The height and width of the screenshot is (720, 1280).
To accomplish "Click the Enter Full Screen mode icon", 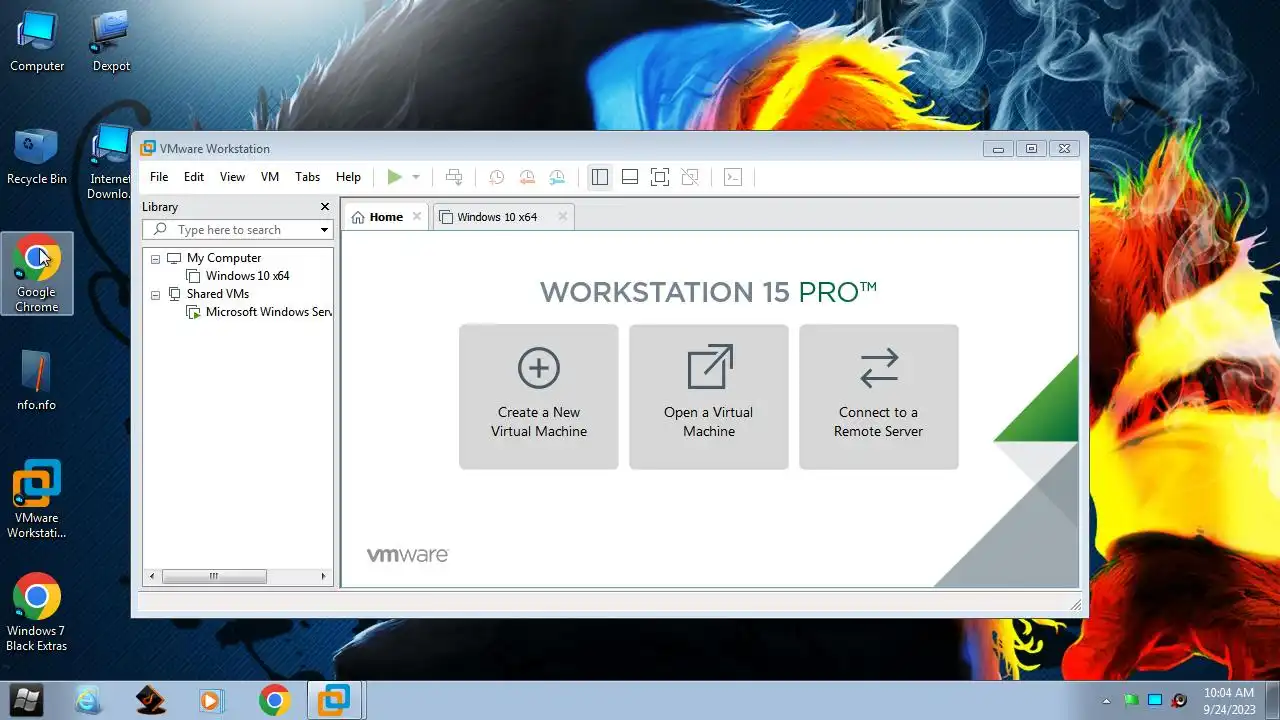I will (660, 177).
